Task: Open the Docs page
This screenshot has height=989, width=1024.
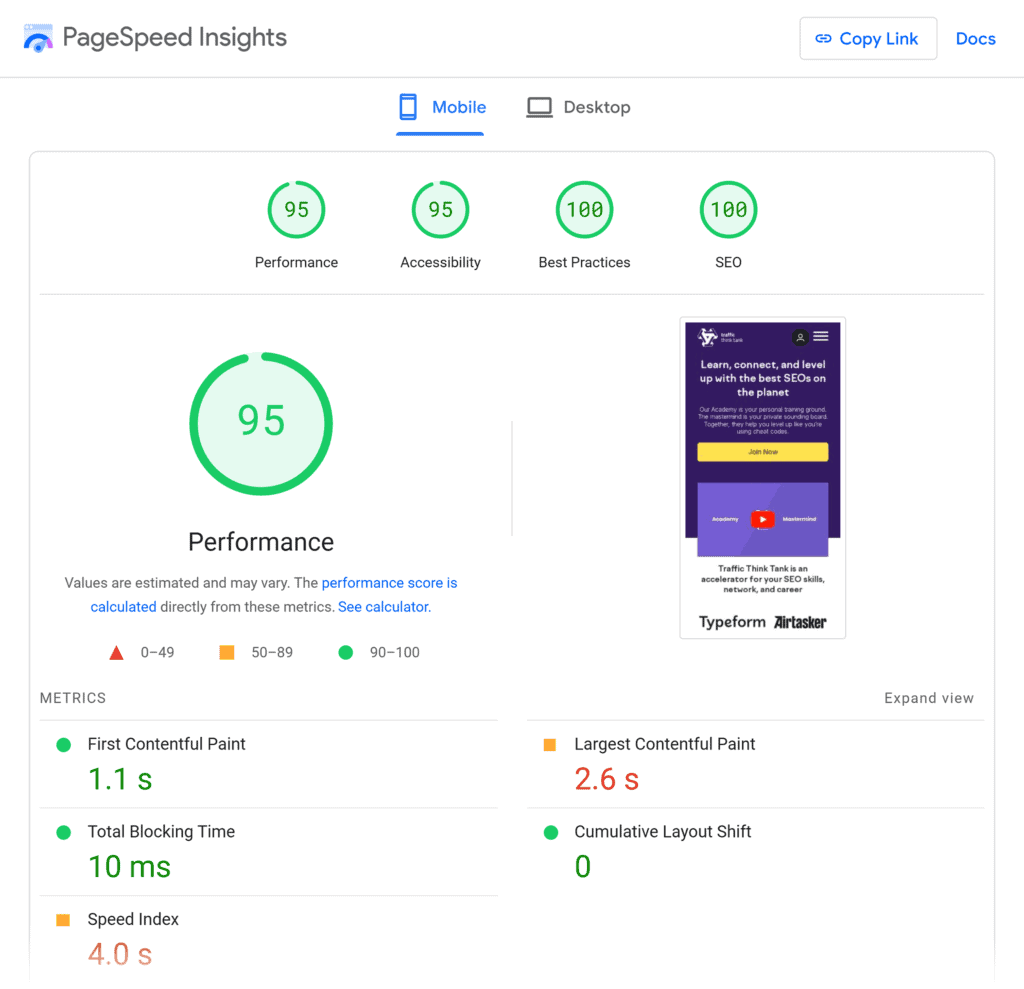Action: coord(975,38)
